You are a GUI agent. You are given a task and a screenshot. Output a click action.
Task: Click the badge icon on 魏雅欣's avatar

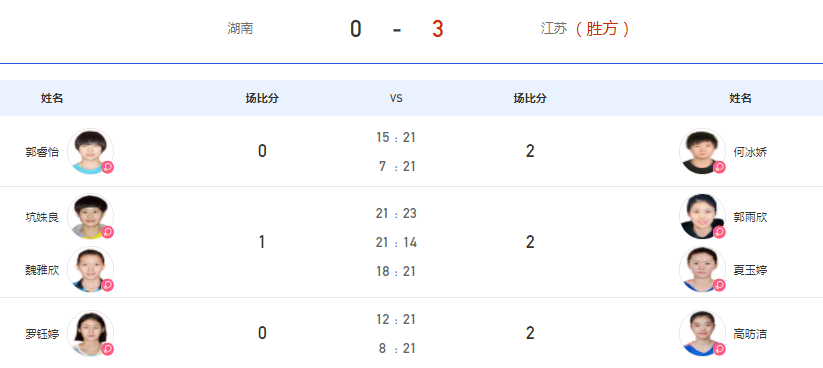point(108,285)
